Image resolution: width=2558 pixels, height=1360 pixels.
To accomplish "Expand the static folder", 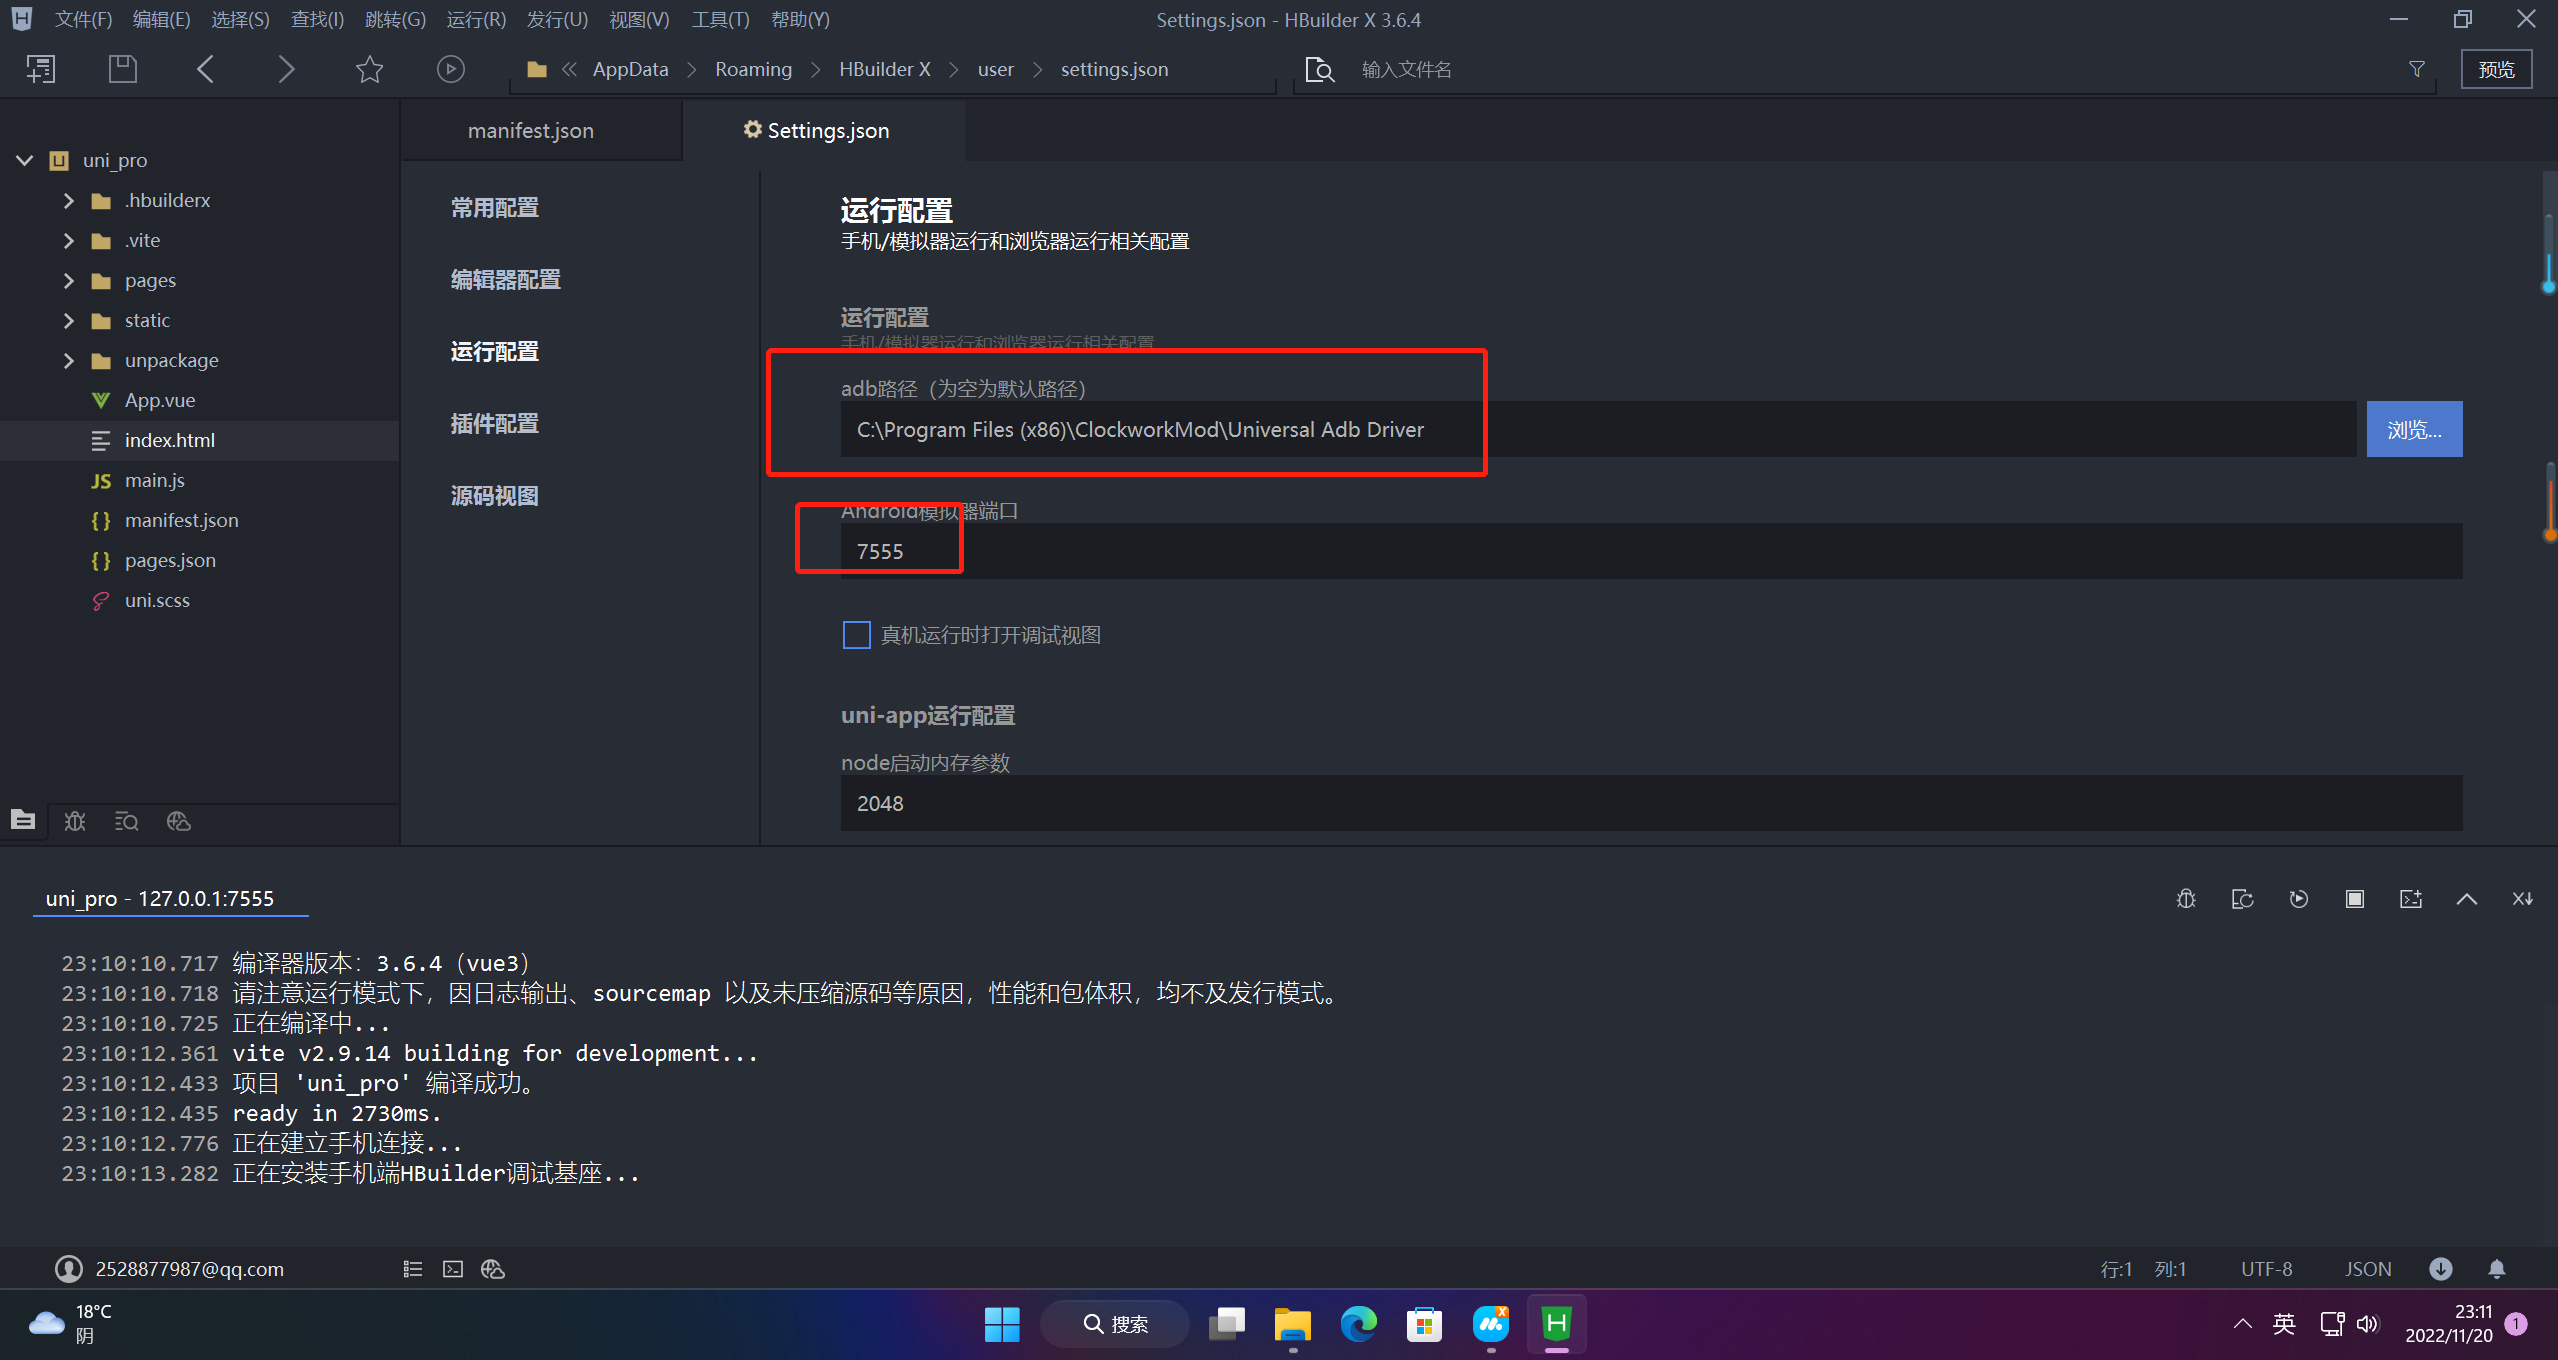I will [68, 320].
